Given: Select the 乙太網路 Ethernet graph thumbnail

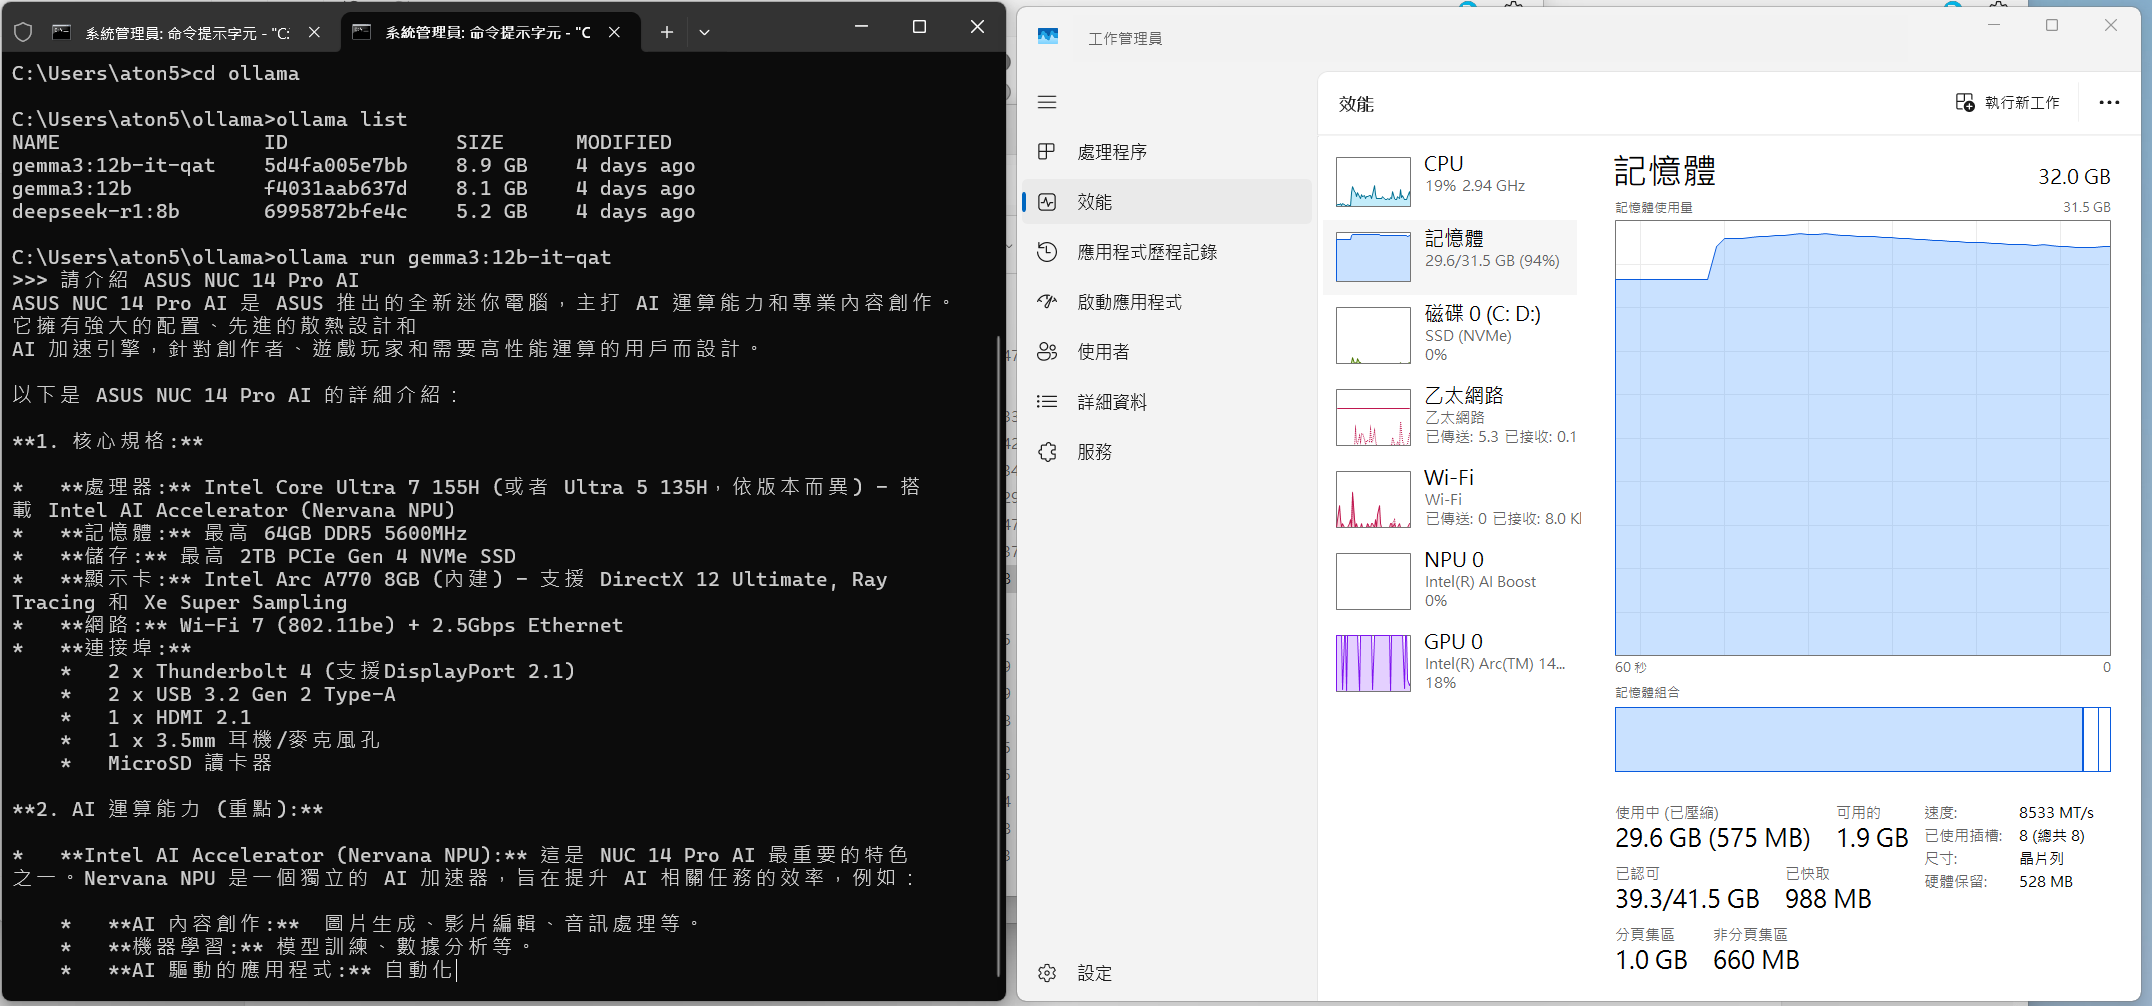Looking at the screenshot, I should 1373,417.
